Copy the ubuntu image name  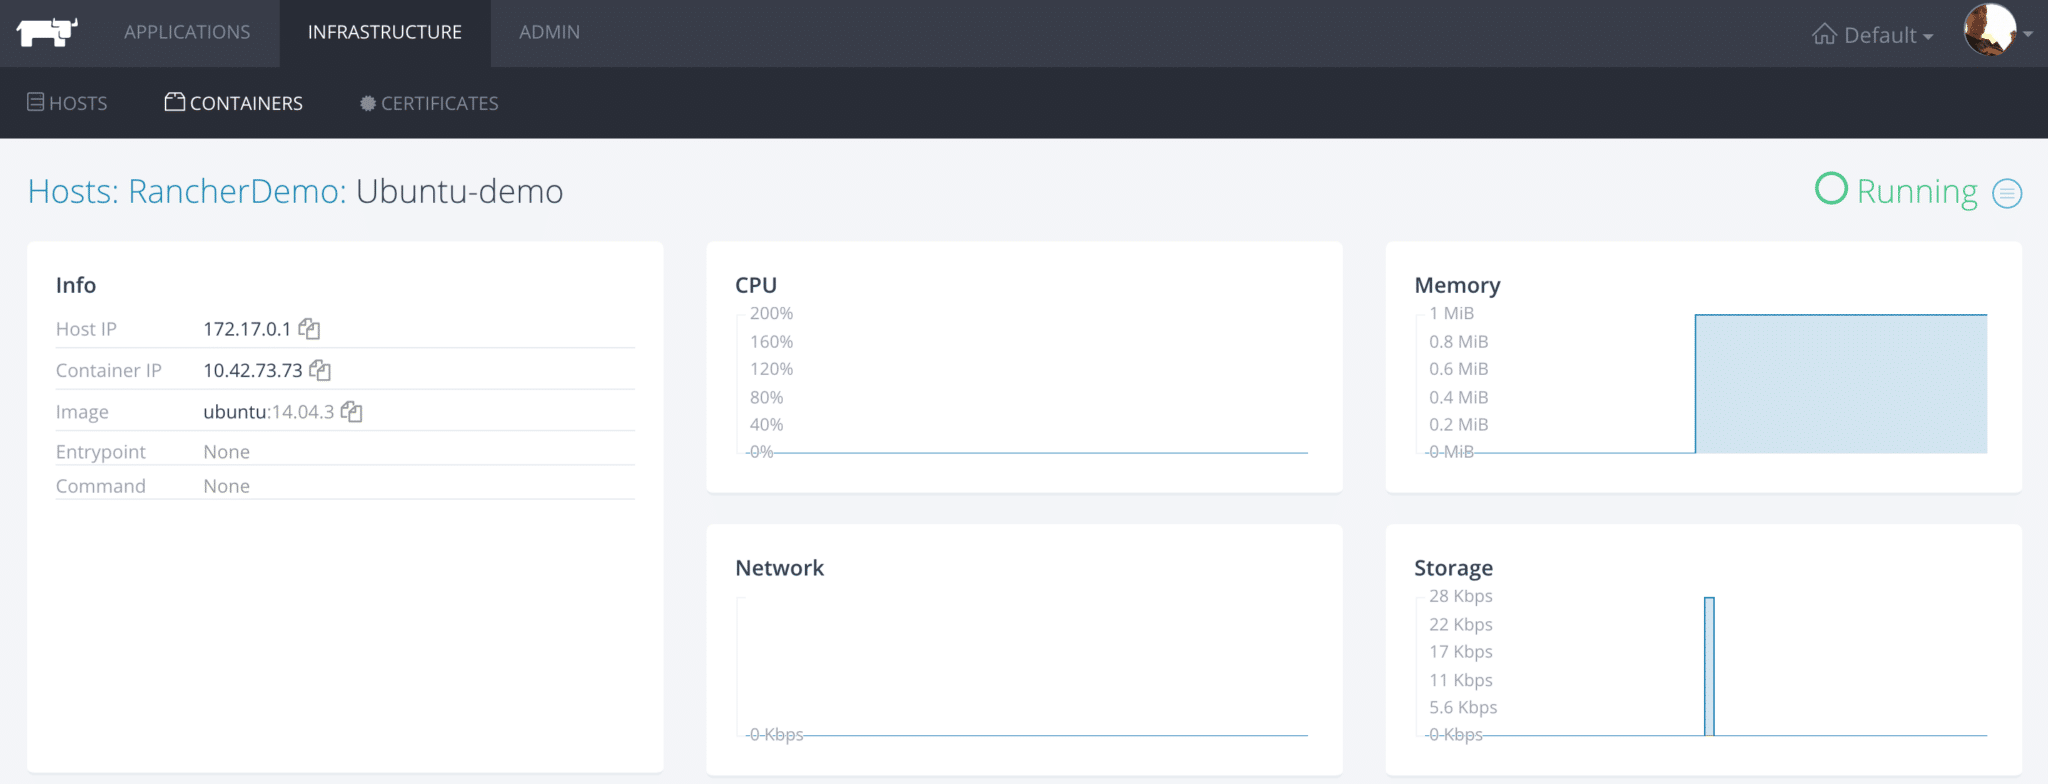click(x=351, y=412)
